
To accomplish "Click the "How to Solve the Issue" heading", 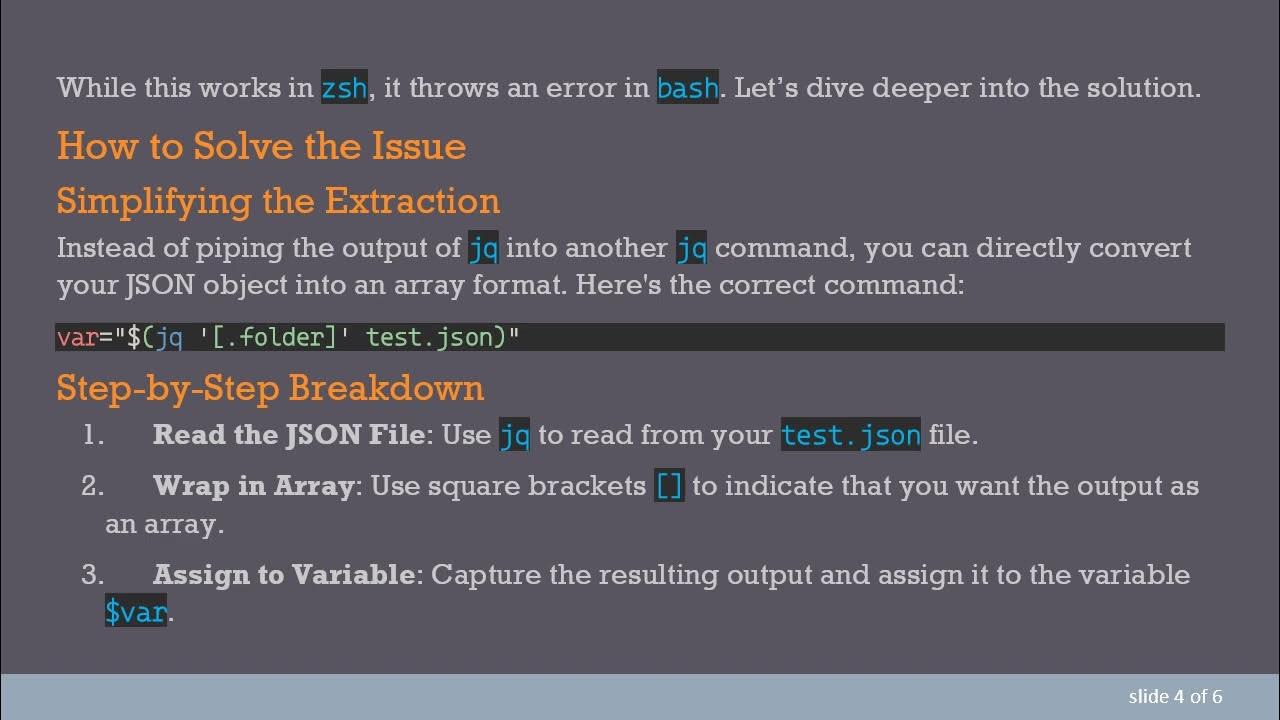I will 261,146.
